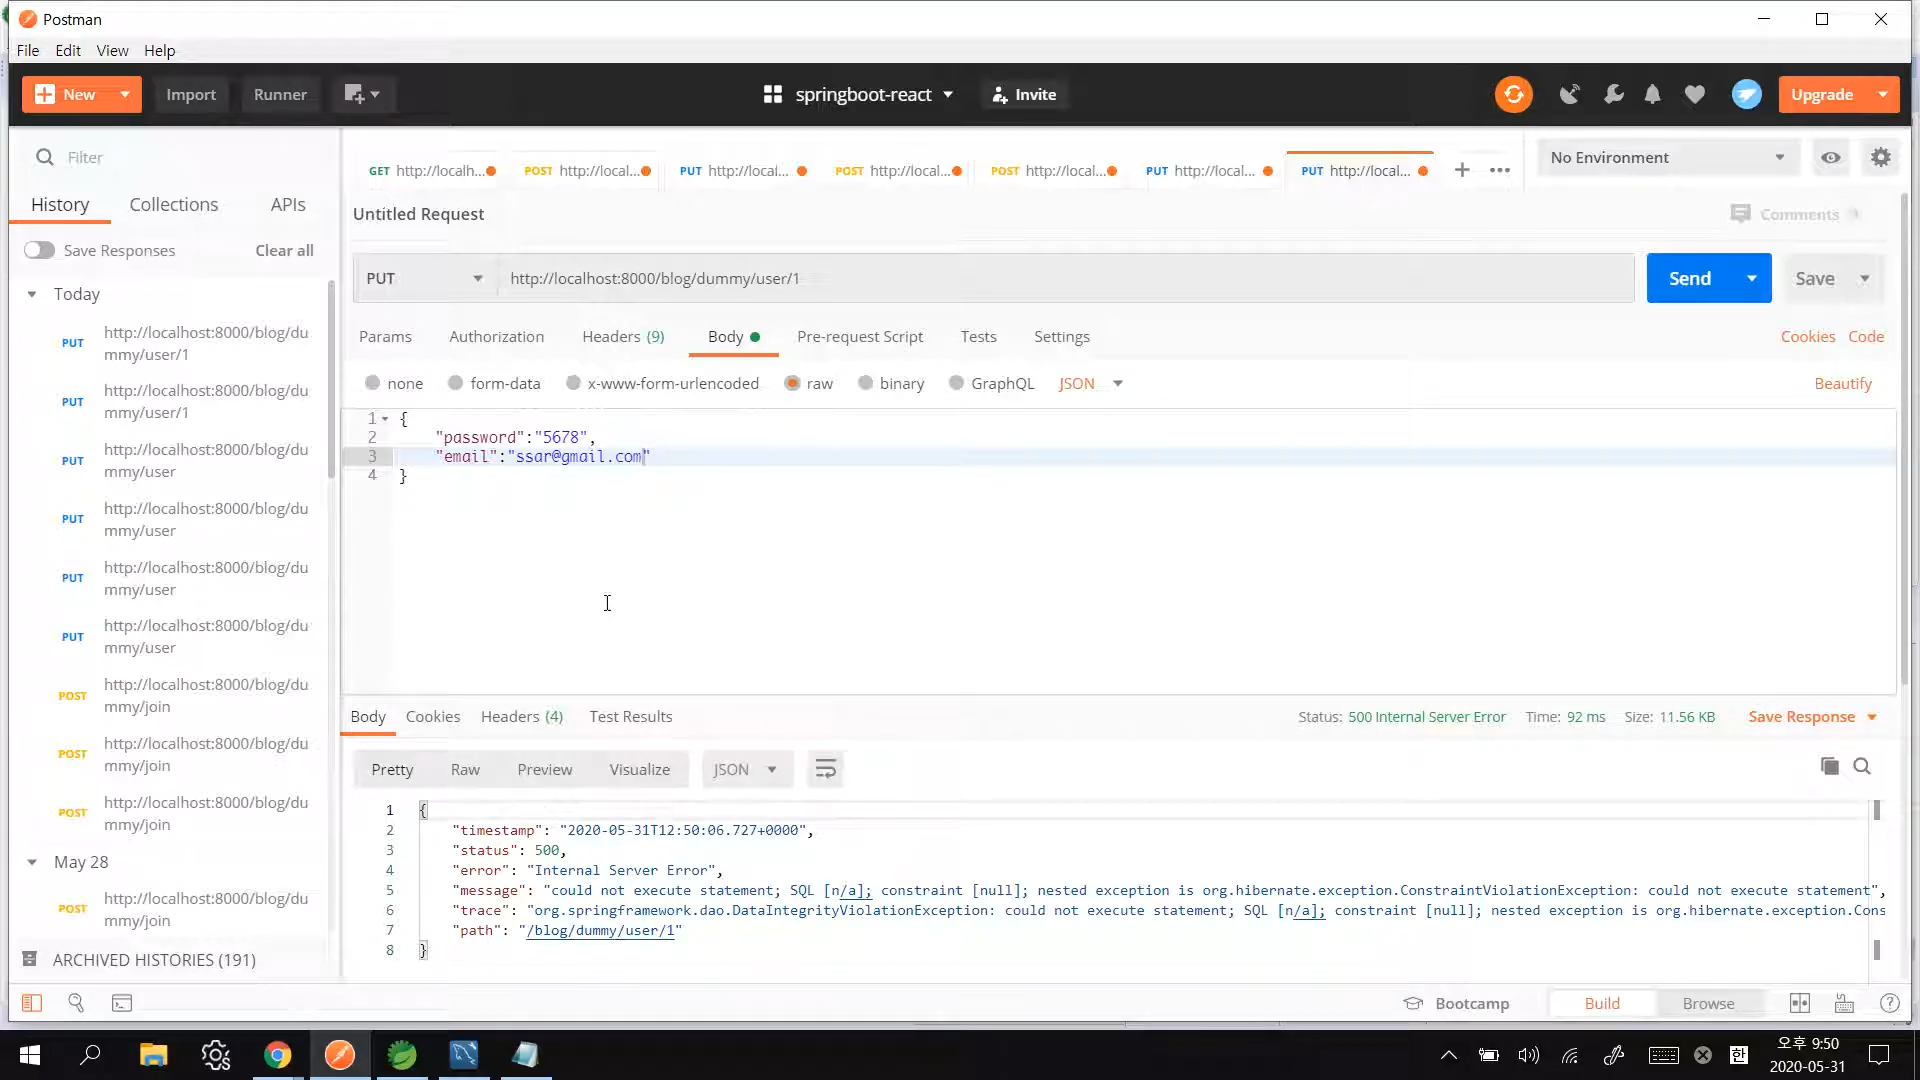The width and height of the screenshot is (1920, 1080).
Task: Collapse the Today history group
Action: [x=32, y=294]
